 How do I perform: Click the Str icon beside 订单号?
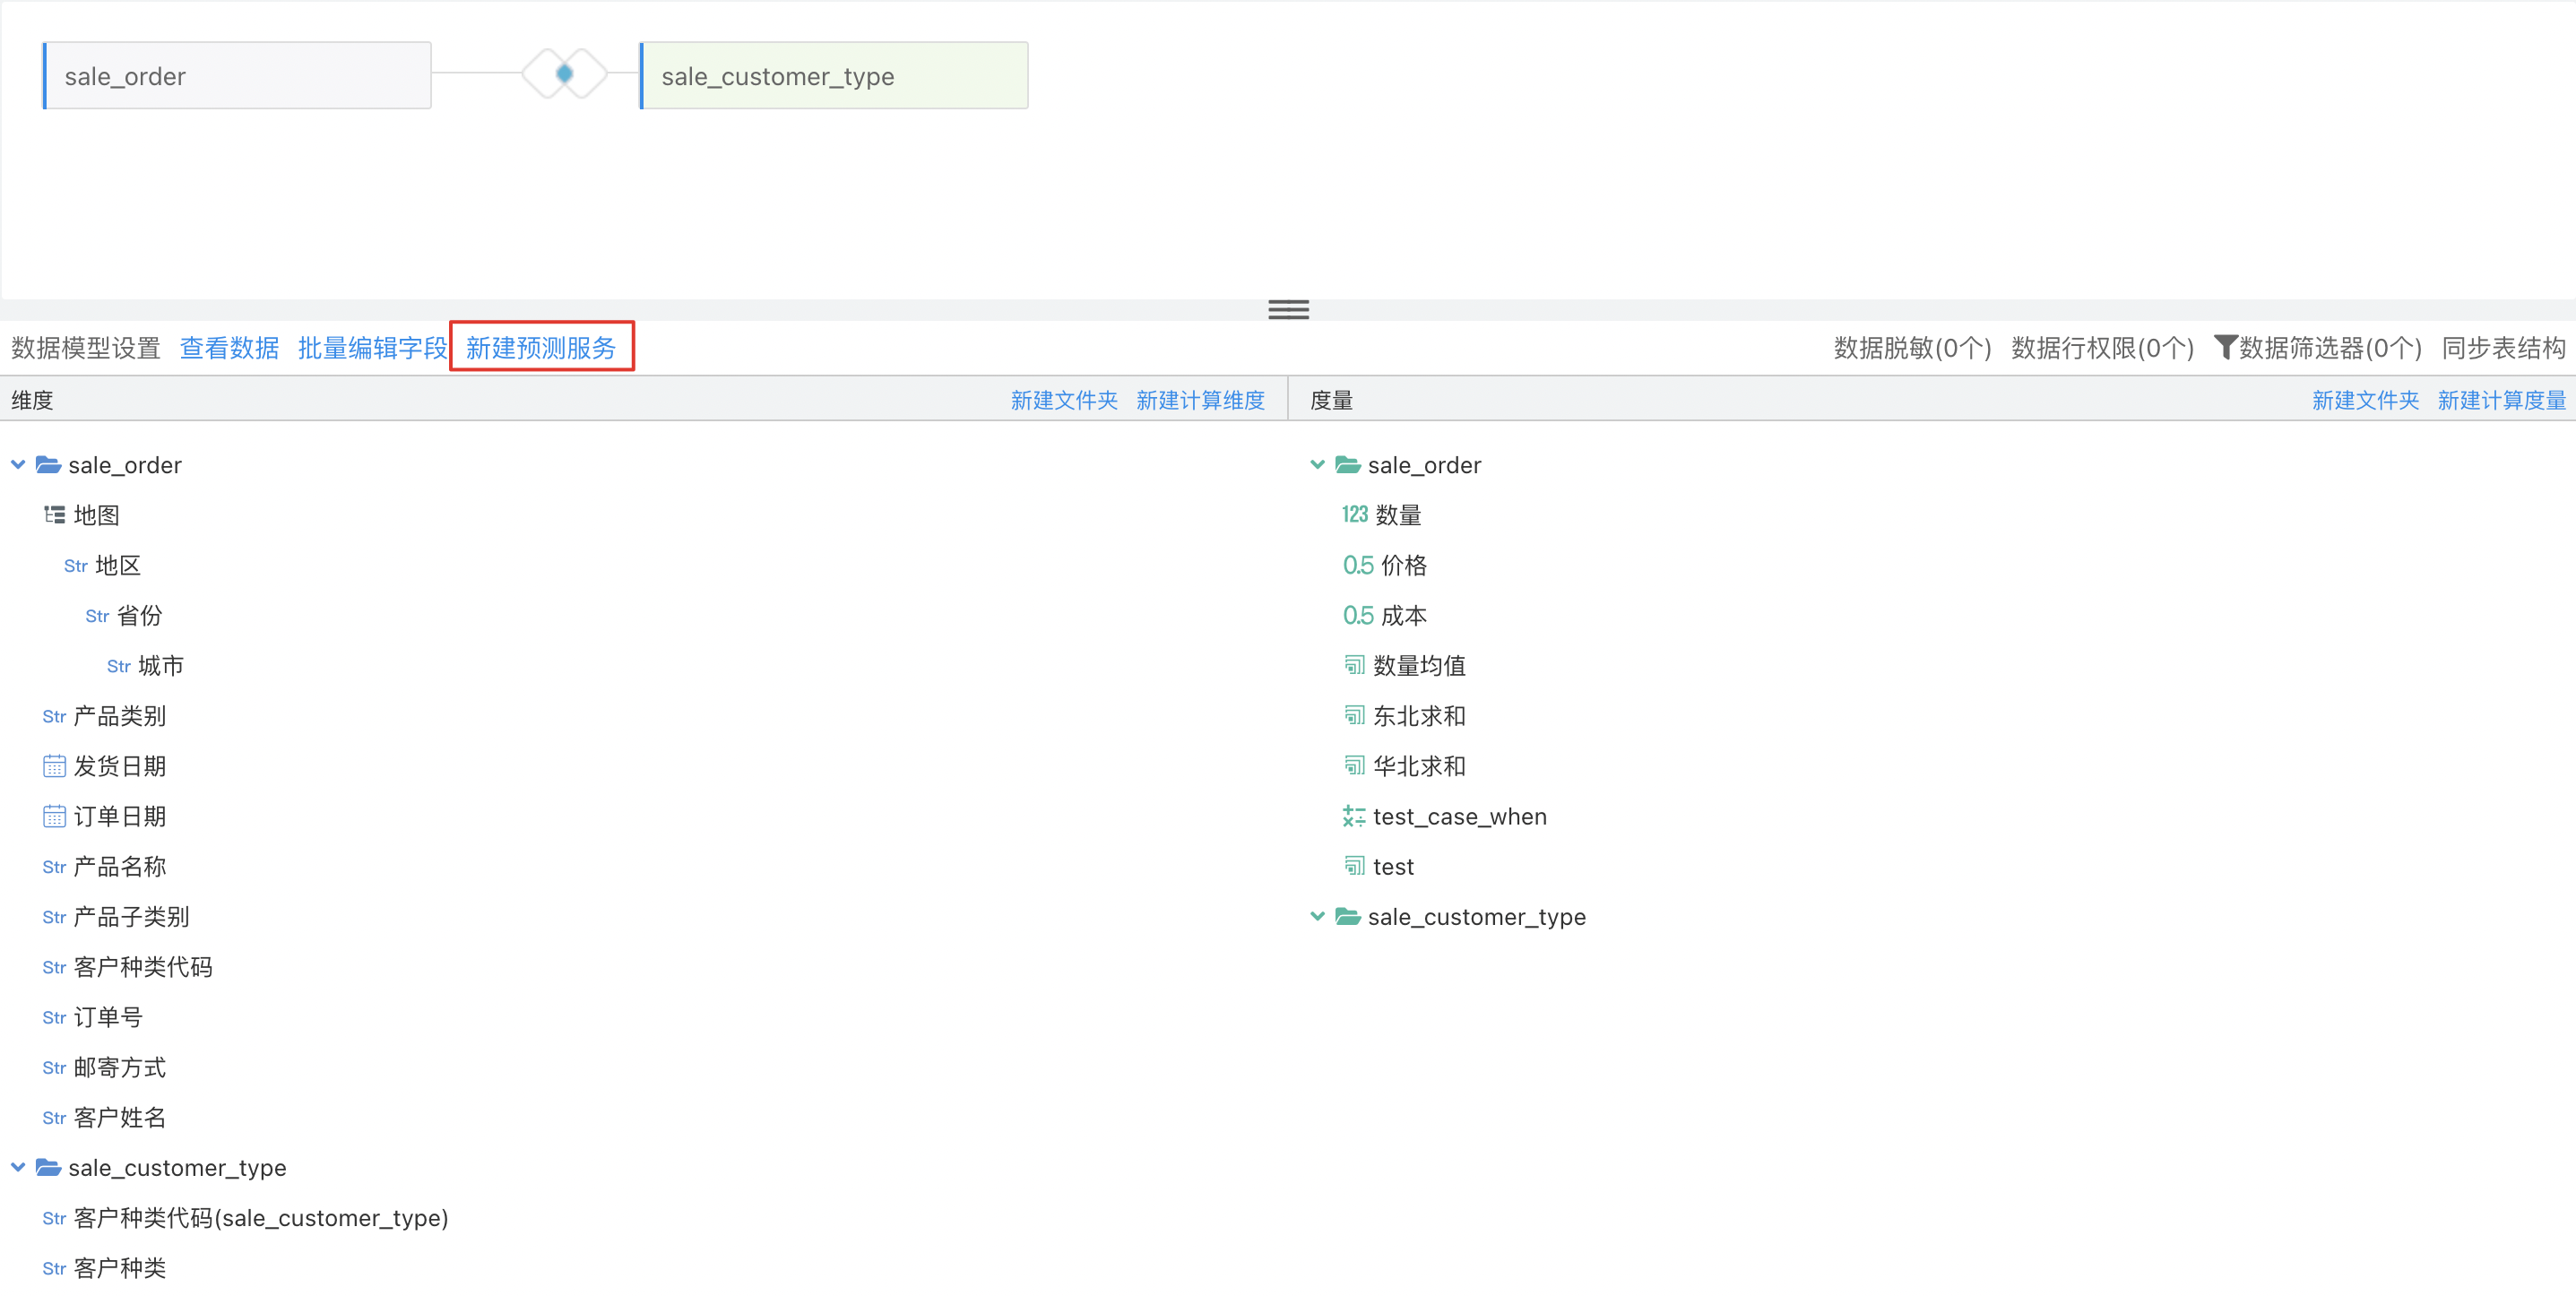pyautogui.click(x=54, y=1018)
